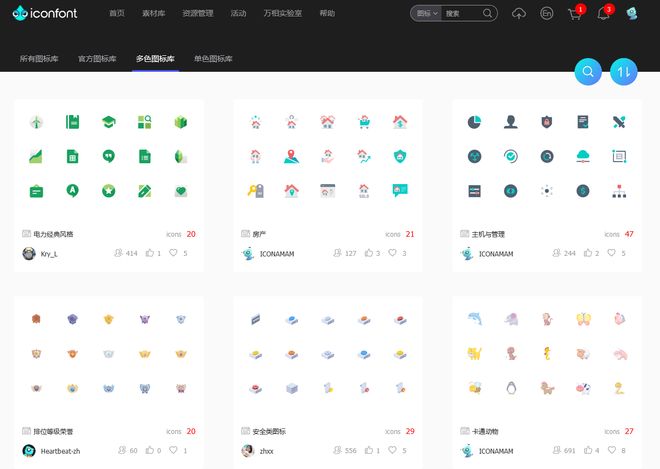Focus the 搜索 search input field
660x469 pixels.
pyautogui.click(x=462, y=13)
